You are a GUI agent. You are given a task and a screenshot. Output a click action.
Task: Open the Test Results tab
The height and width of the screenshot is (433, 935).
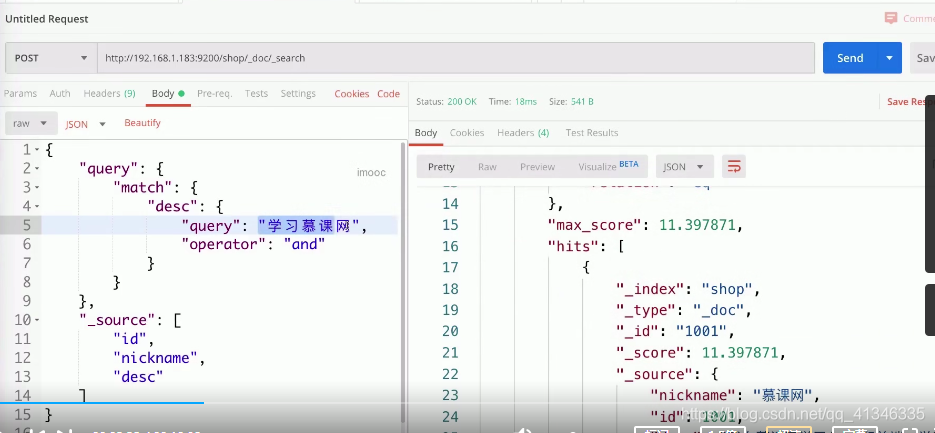click(x=592, y=133)
